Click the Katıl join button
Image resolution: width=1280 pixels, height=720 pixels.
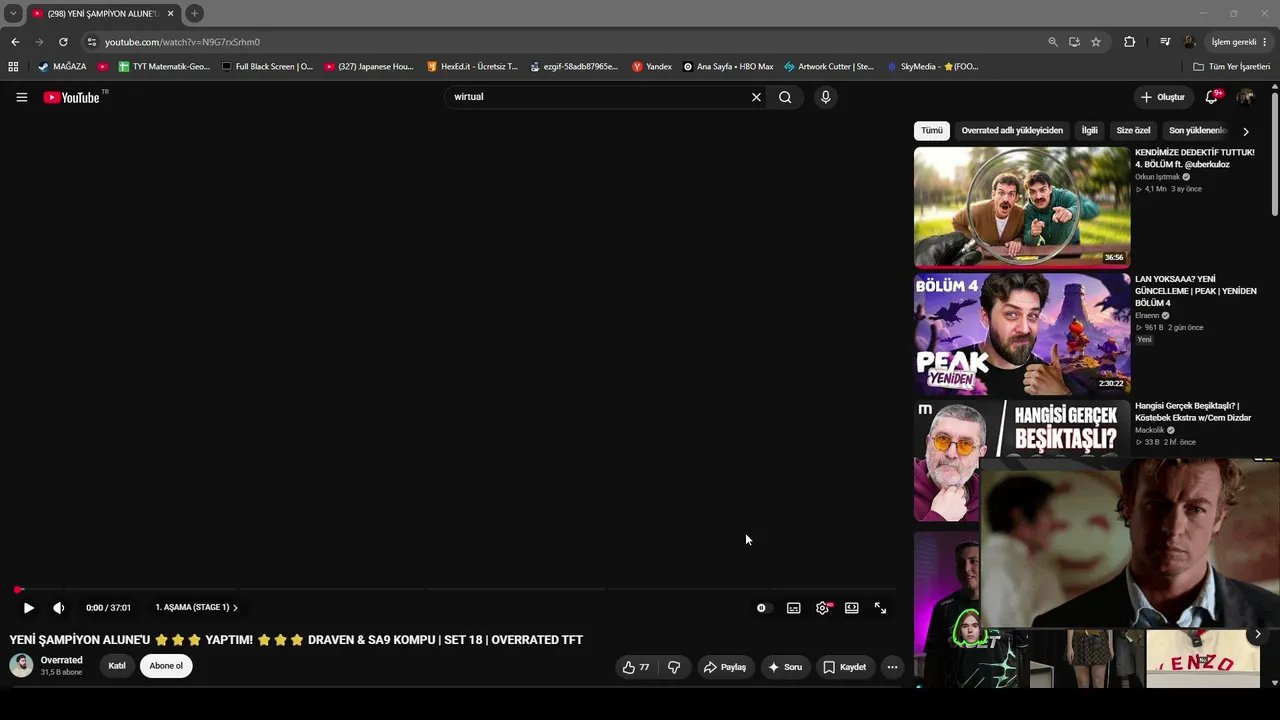click(117, 666)
